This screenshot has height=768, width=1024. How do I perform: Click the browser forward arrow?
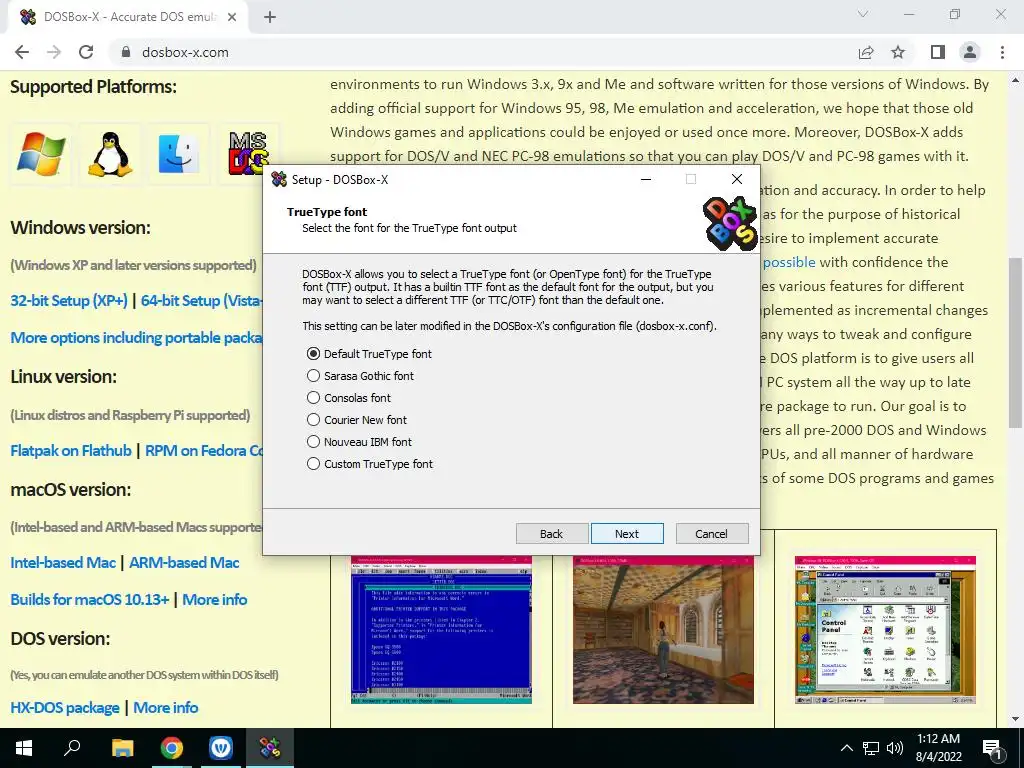point(54,52)
